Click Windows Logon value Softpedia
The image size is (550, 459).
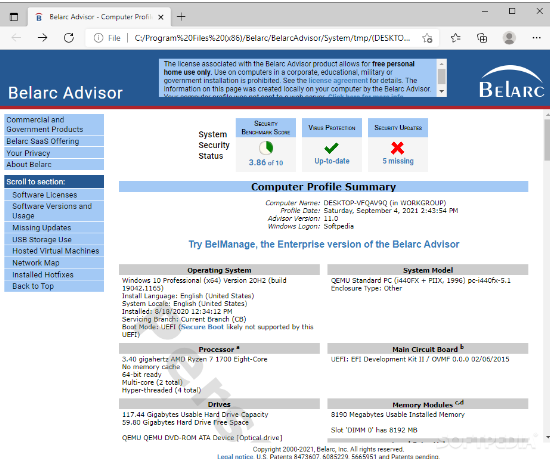(x=338, y=226)
